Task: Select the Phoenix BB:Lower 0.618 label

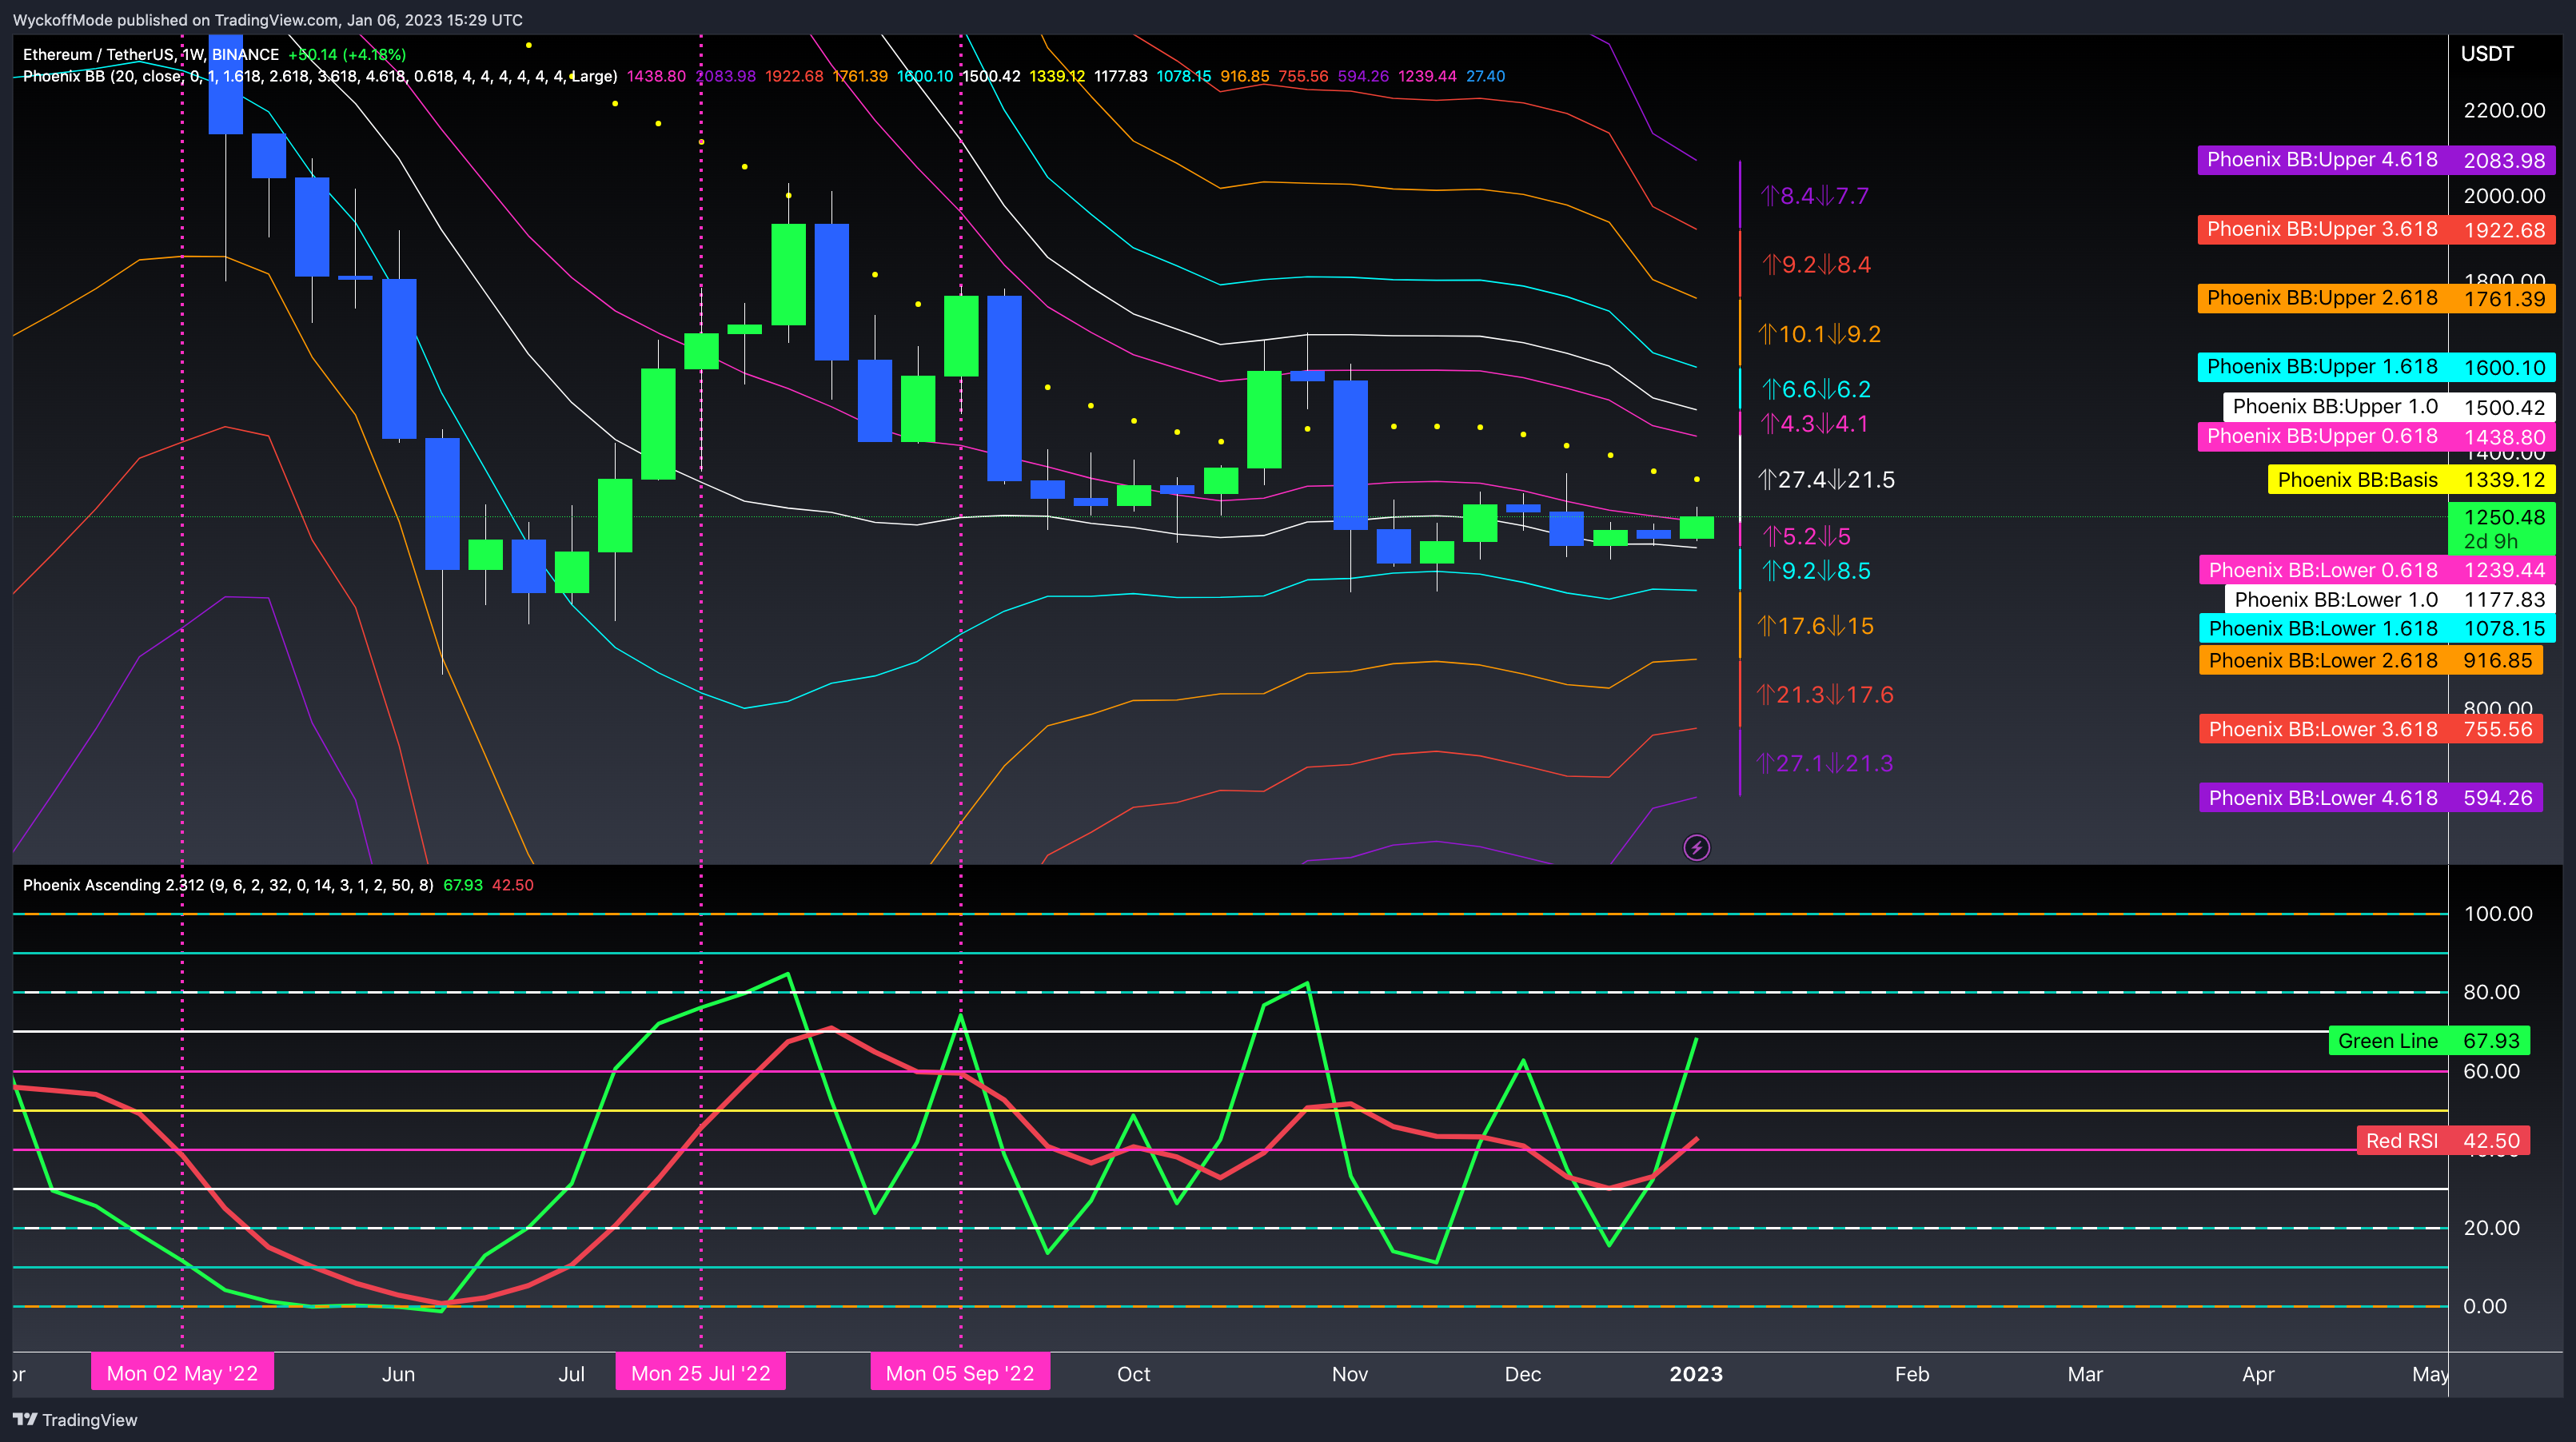Action: pyautogui.click(x=2376, y=570)
